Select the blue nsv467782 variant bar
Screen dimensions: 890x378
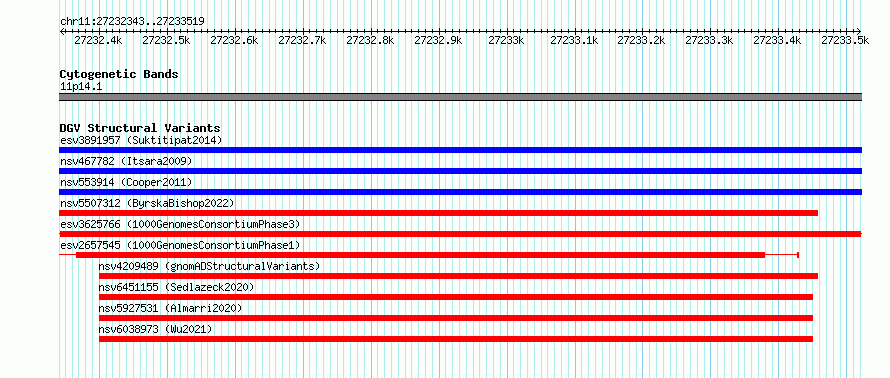[460, 171]
